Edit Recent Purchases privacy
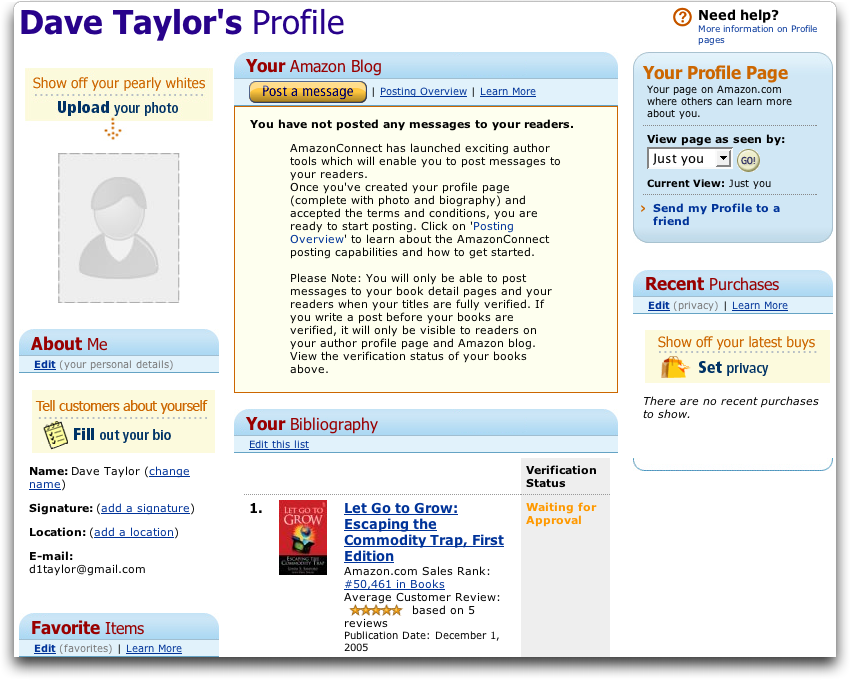Image resolution: width=850 pixels, height=680 pixels. click(659, 306)
